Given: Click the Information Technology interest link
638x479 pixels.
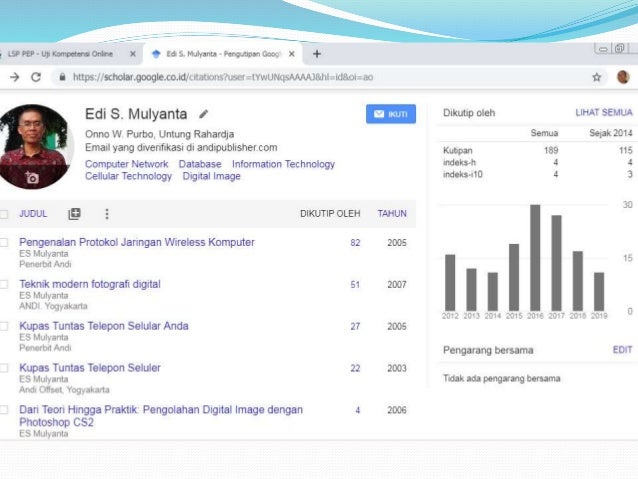Looking at the screenshot, I should click(283, 164).
